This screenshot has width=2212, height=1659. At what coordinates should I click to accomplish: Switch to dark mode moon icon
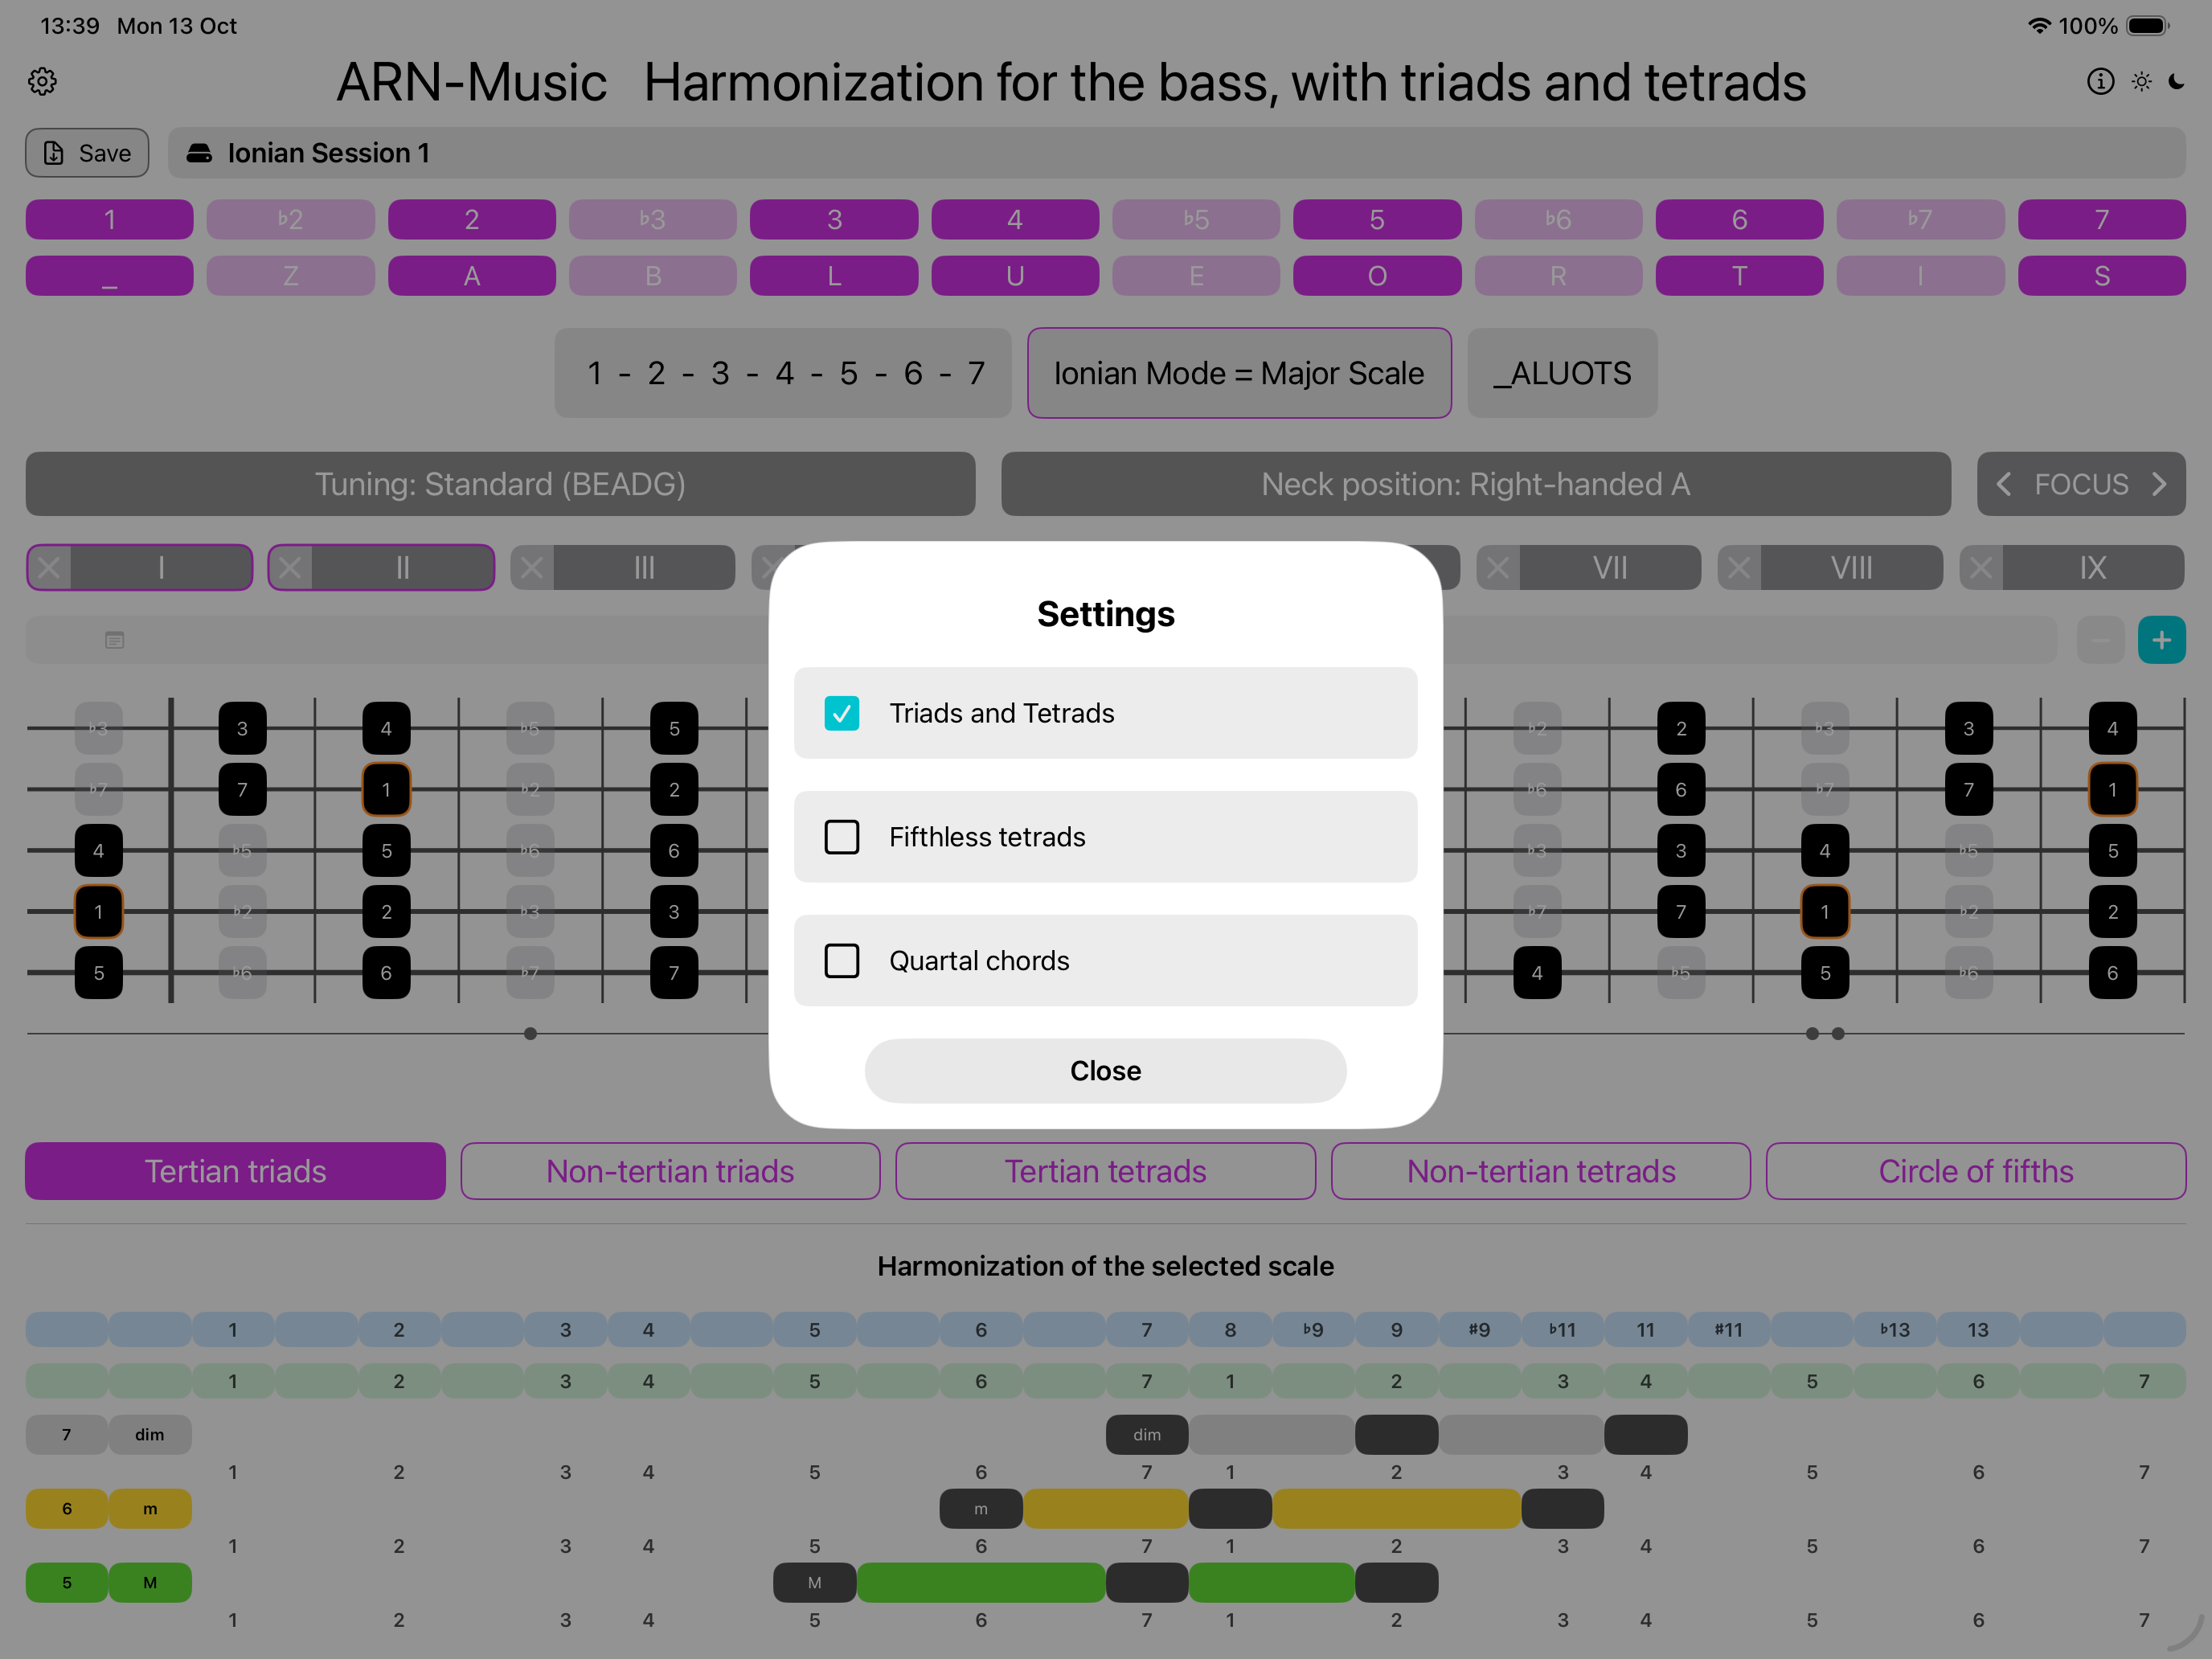pyautogui.click(x=2177, y=81)
